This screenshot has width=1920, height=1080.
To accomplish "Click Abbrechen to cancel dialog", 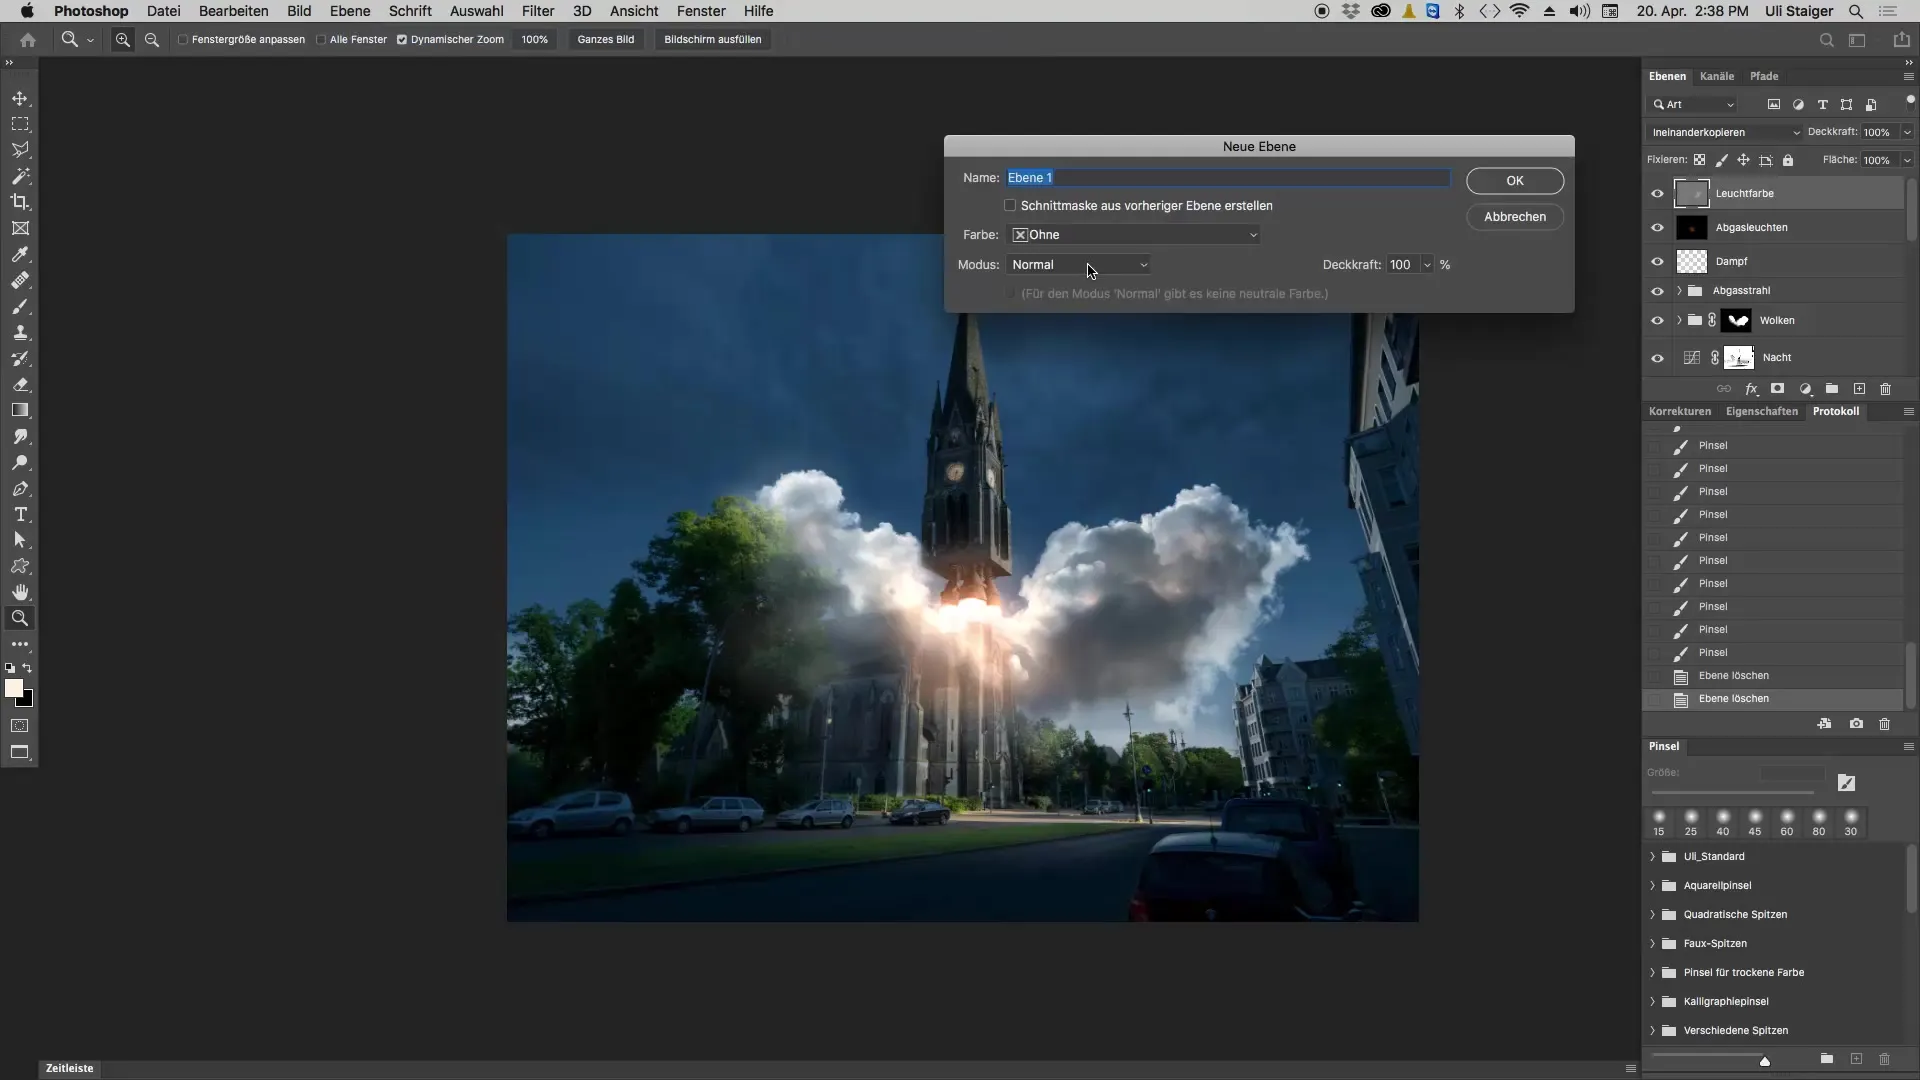I will point(1515,217).
